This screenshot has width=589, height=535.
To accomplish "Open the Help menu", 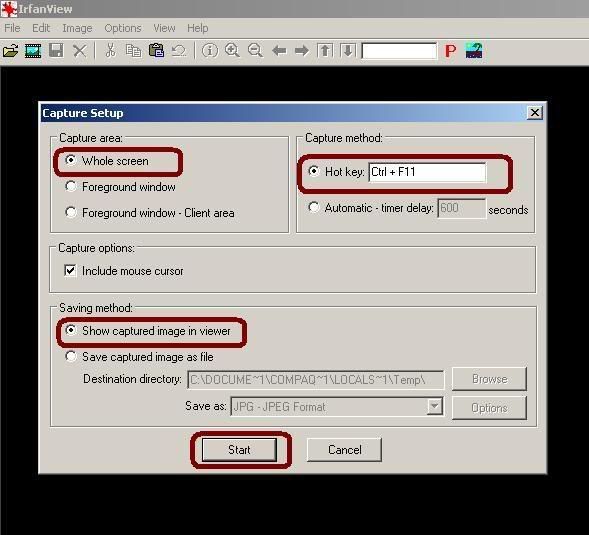I will [198, 28].
